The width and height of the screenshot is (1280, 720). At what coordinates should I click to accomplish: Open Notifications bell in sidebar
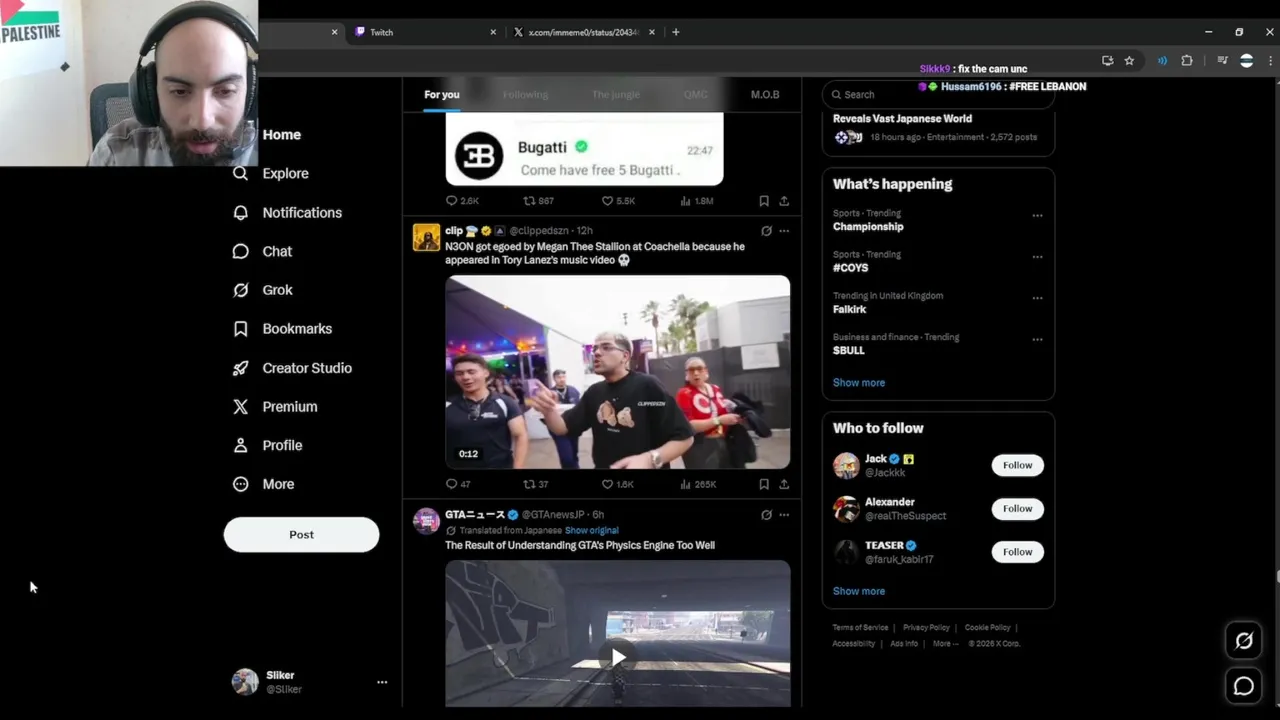287,212
